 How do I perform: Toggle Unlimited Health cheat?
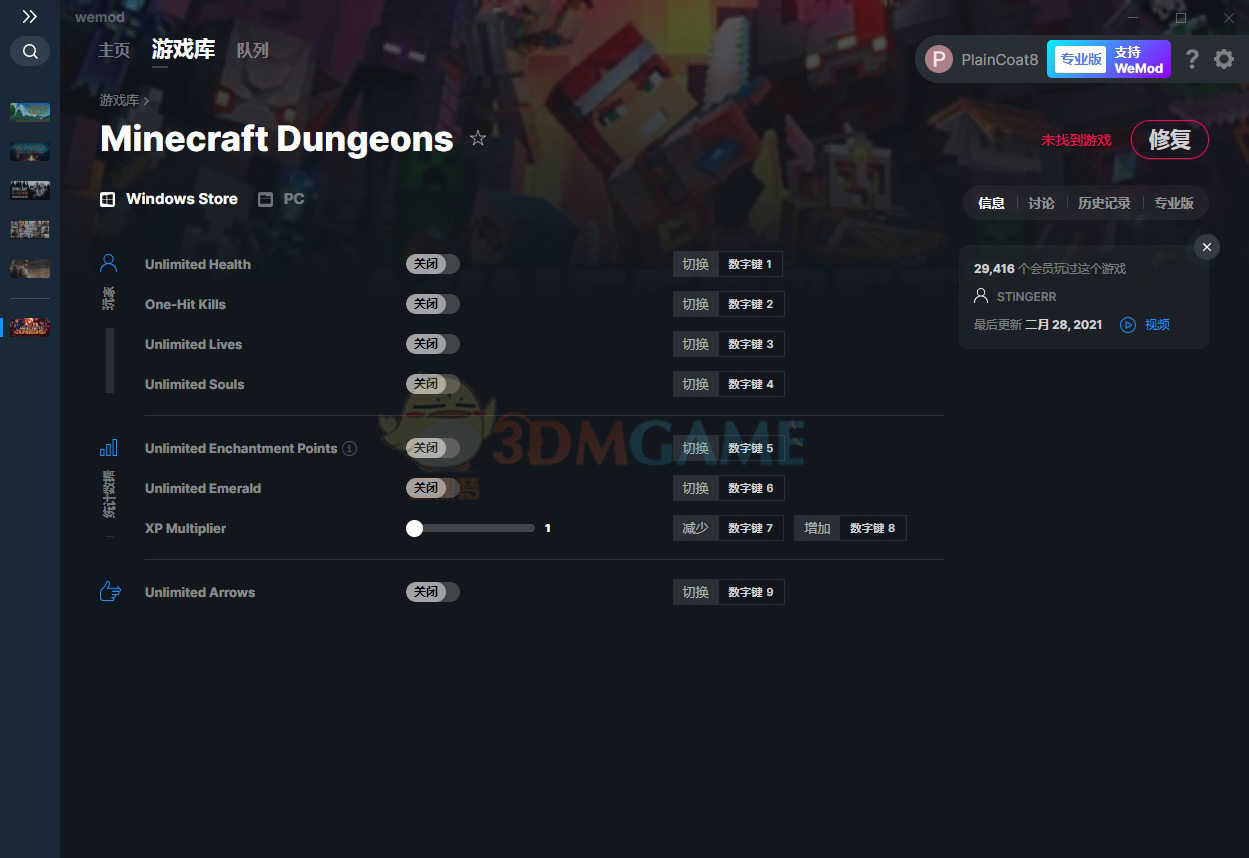pos(432,264)
